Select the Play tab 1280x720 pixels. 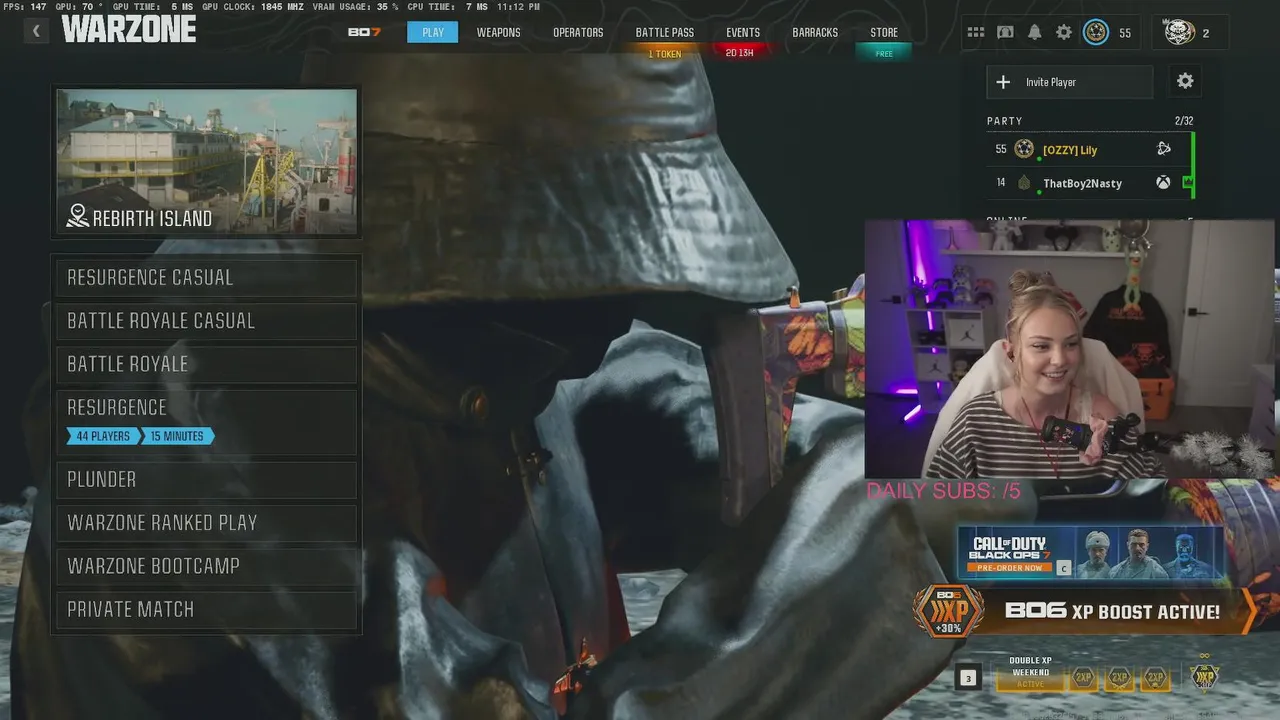433,32
